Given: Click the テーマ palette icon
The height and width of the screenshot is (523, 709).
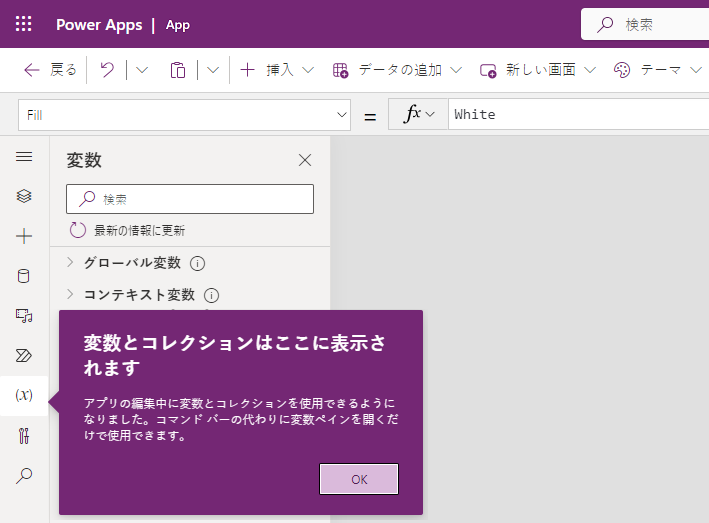Looking at the screenshot, I should tap(622, 70).
